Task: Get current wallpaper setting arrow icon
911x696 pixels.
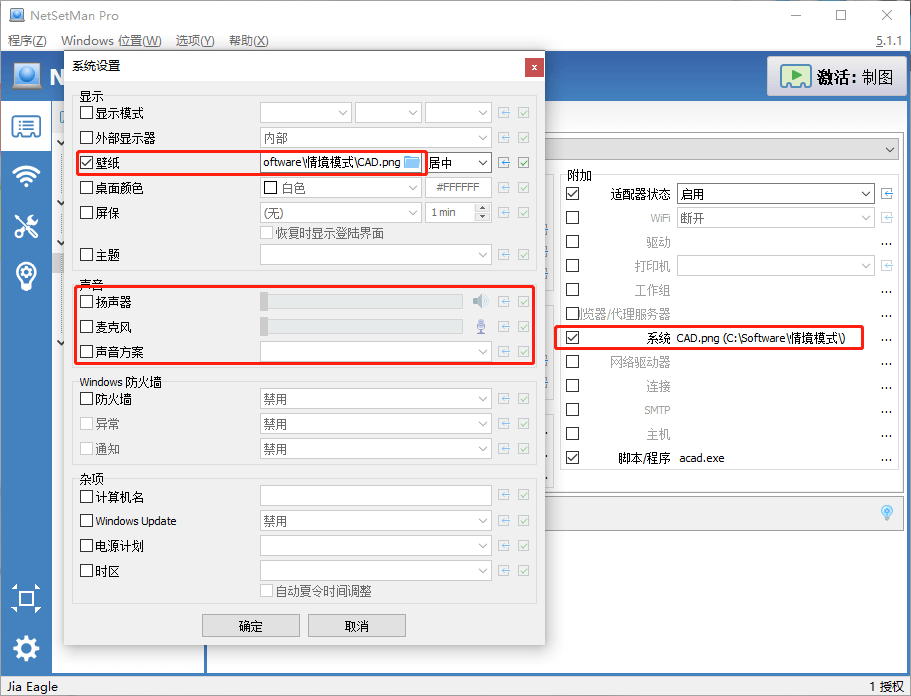Action: (x=504, y=163)
